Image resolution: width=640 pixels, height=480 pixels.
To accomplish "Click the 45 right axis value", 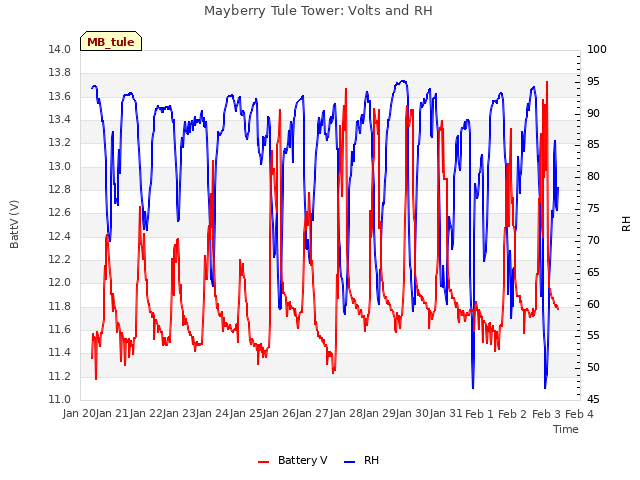I will (x=593, y=400).
